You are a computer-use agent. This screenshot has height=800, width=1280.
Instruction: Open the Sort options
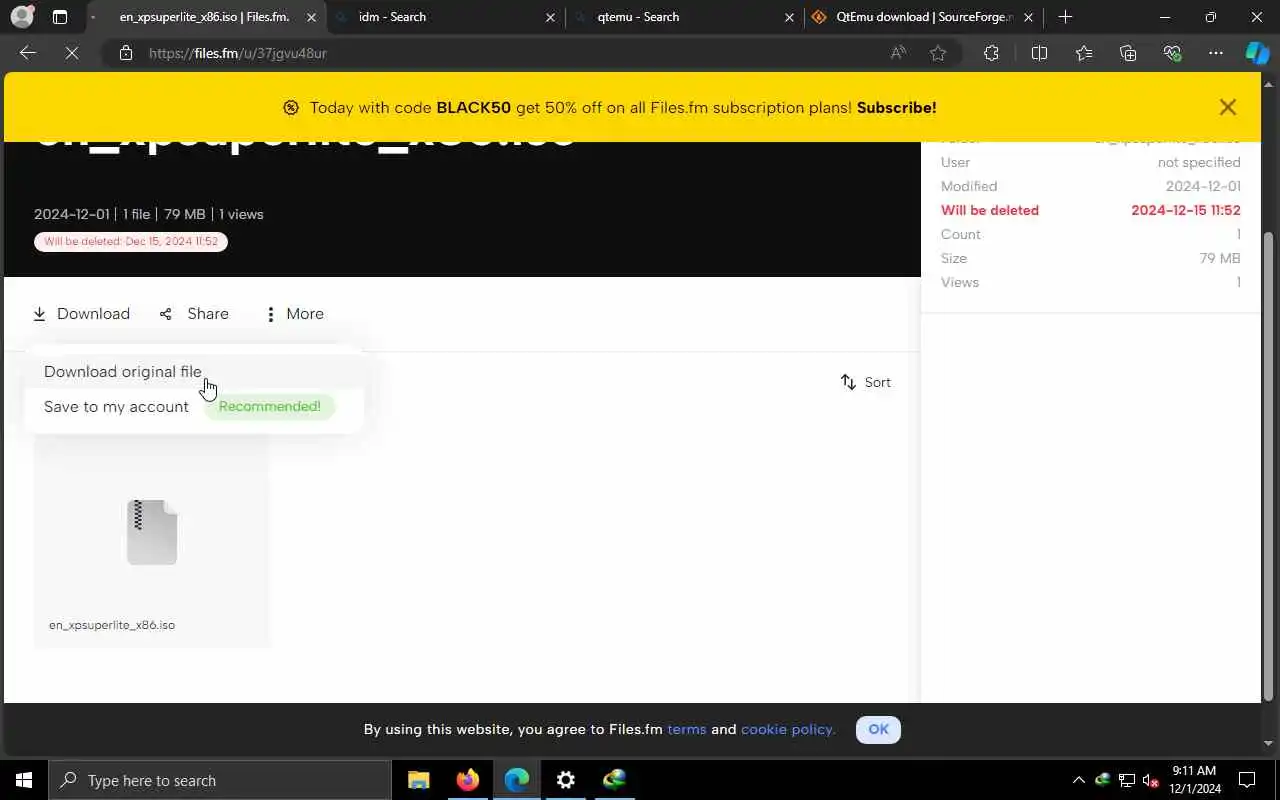tap(866, 382)
